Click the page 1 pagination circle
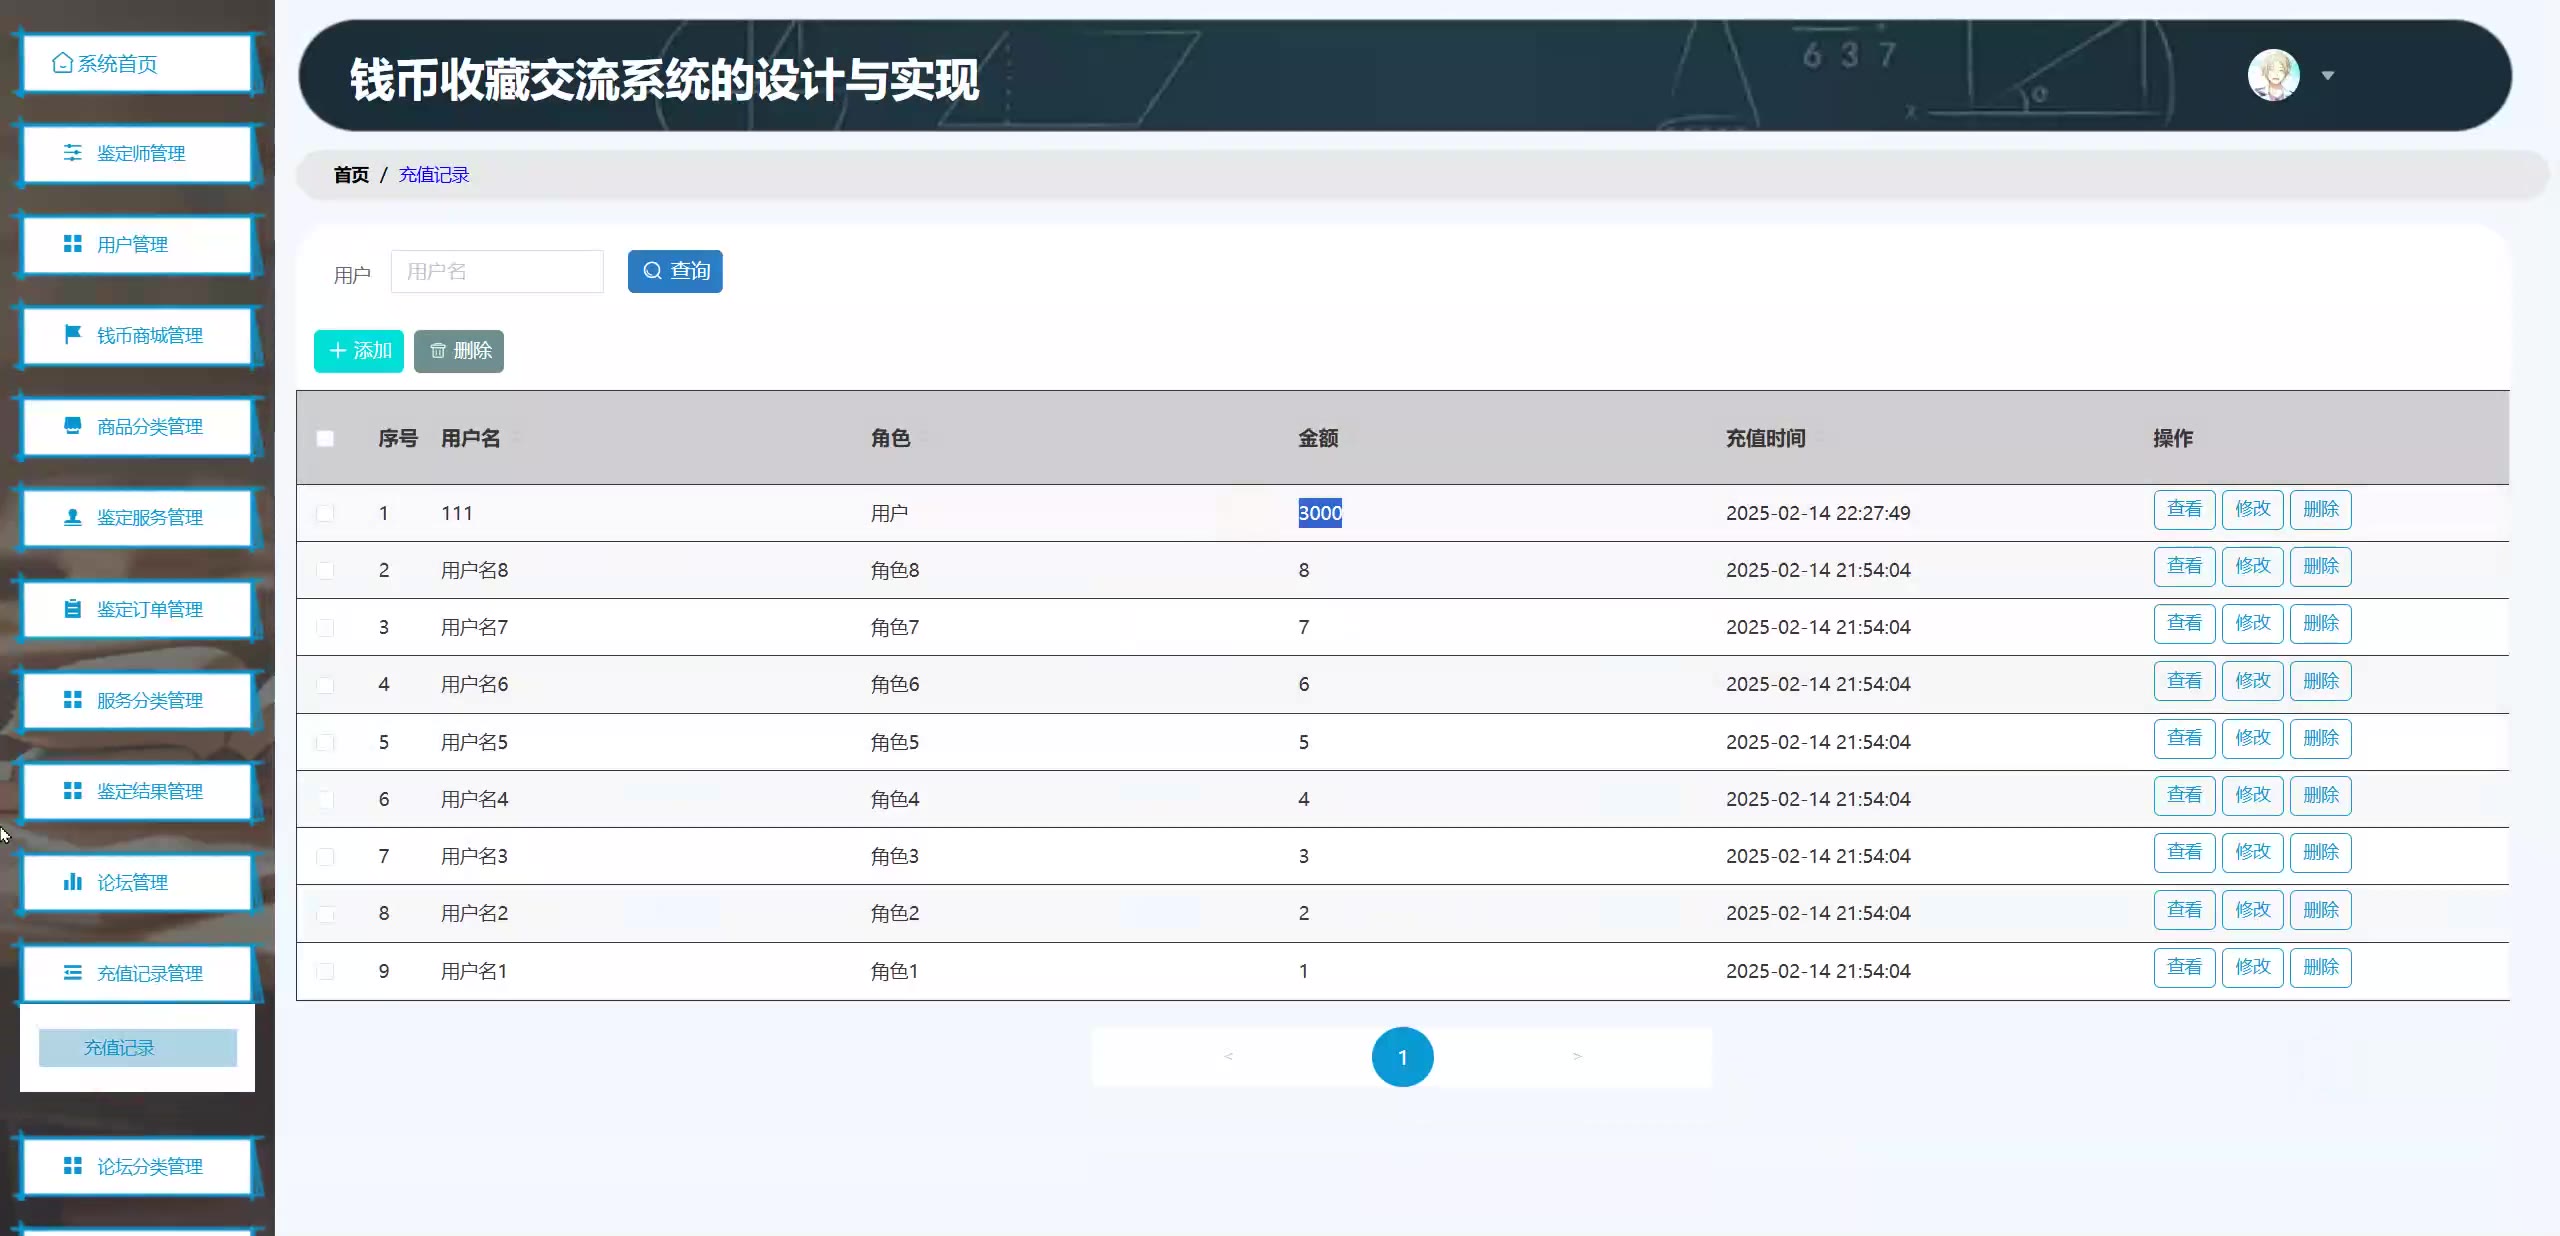Viewport: 2560px width, 1236px height. click(1402, 1057)
